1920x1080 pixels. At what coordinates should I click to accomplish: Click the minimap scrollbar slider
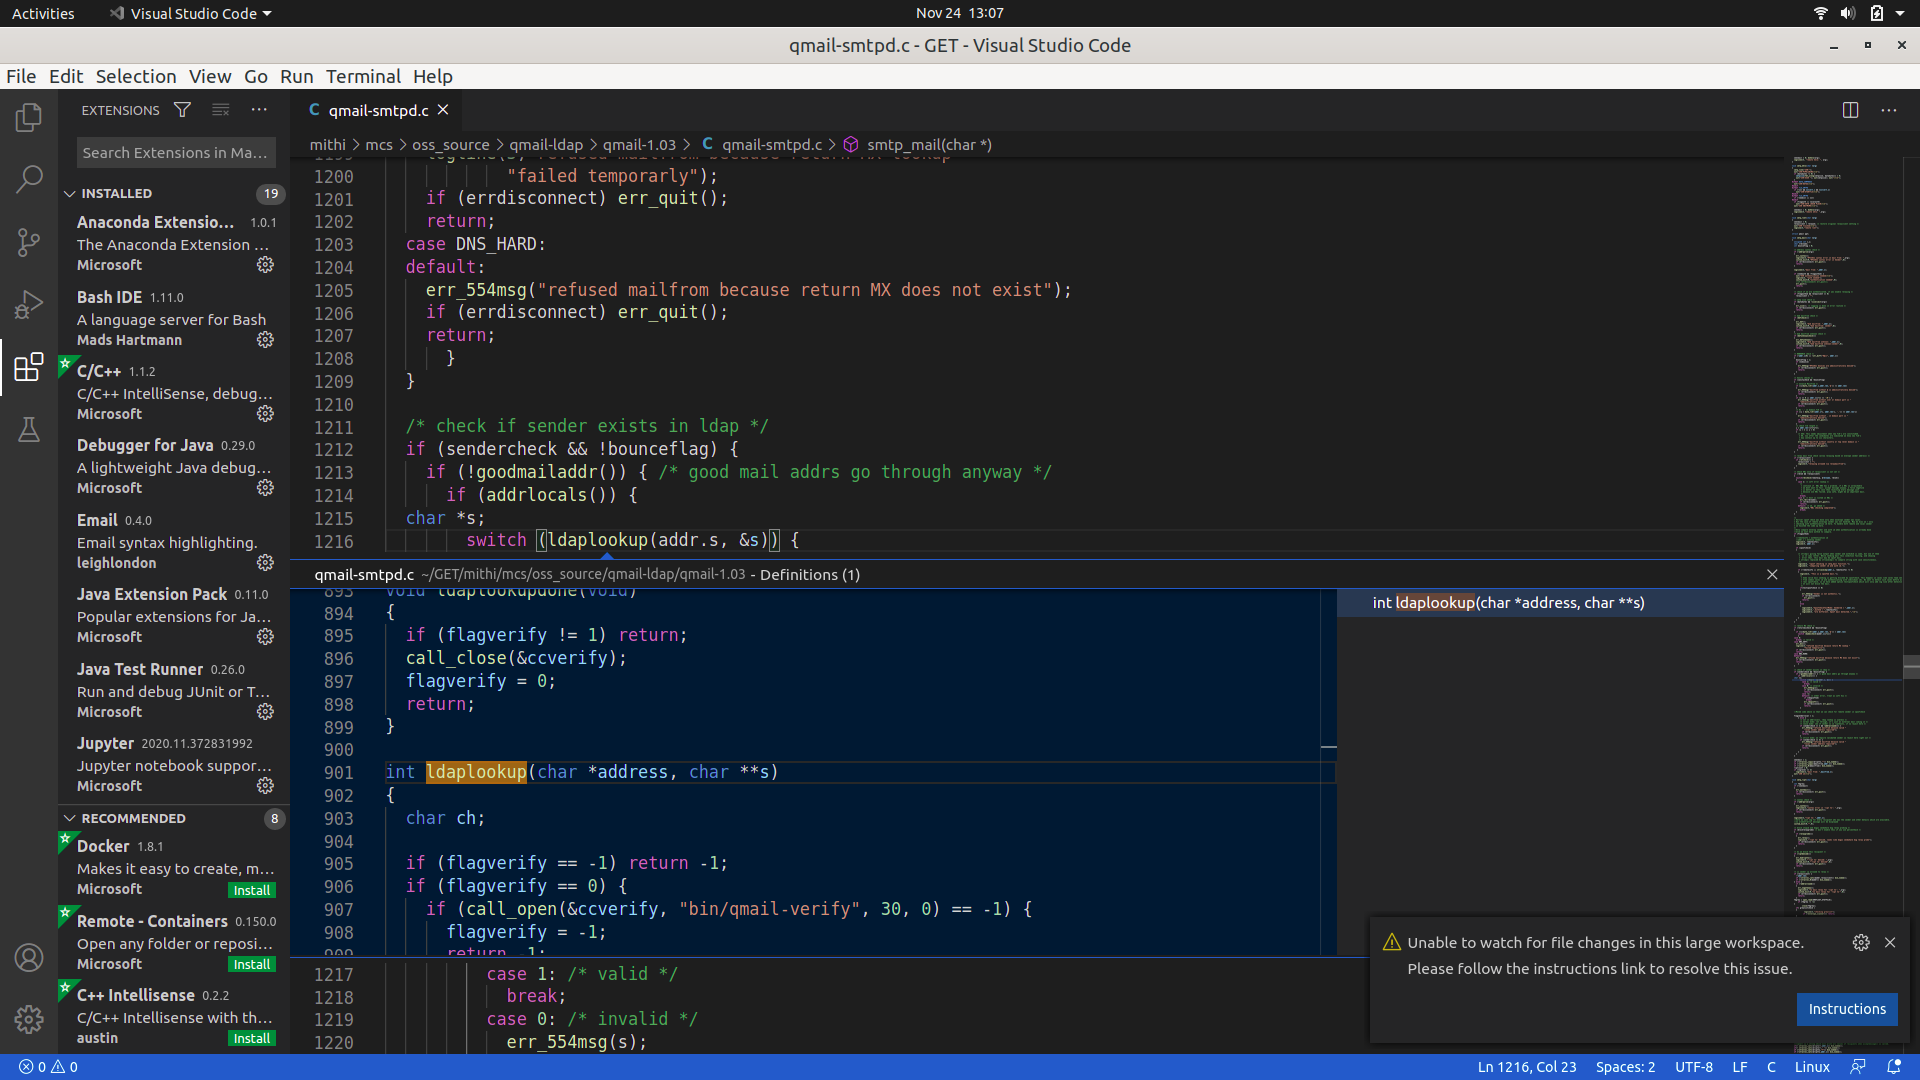[x=1911, y=668]
